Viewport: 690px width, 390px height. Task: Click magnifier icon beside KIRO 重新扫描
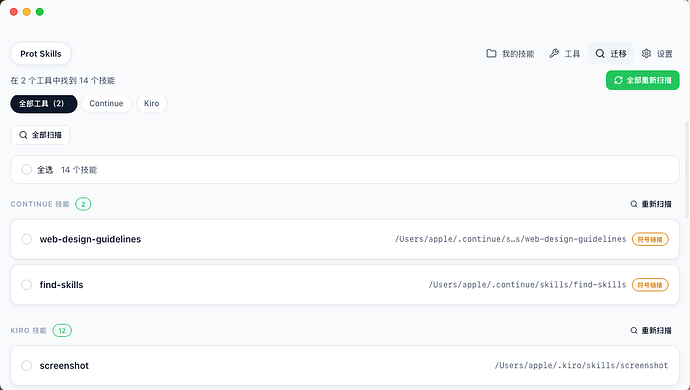[634, 331]
